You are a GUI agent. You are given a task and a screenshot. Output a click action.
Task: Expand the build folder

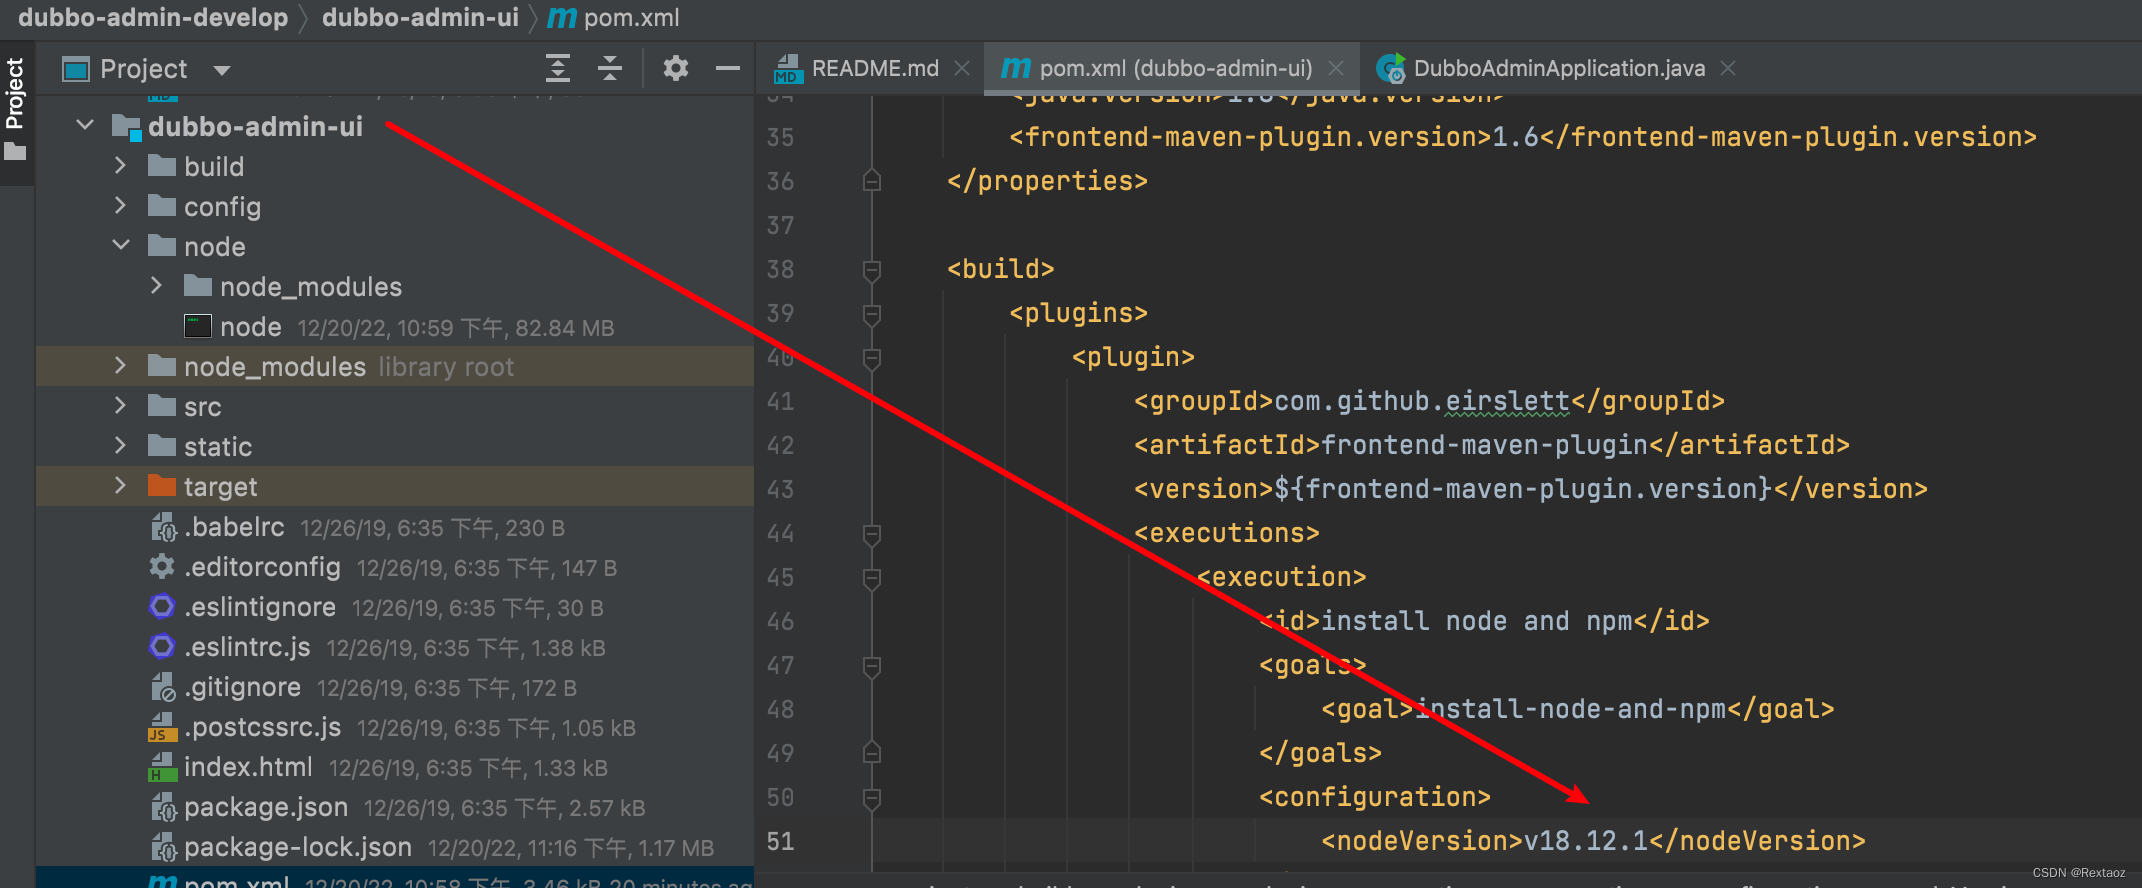click(120, 166)
